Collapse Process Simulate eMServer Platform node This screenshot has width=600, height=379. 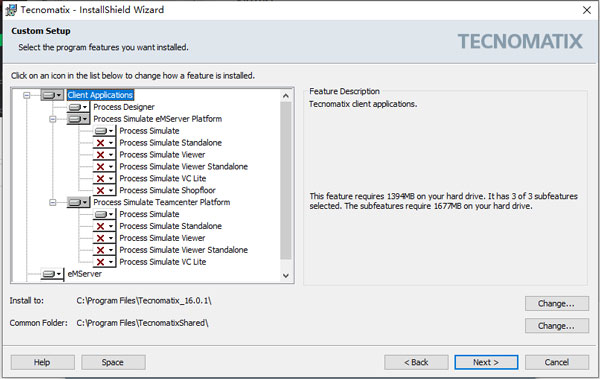tap(52, 119)
